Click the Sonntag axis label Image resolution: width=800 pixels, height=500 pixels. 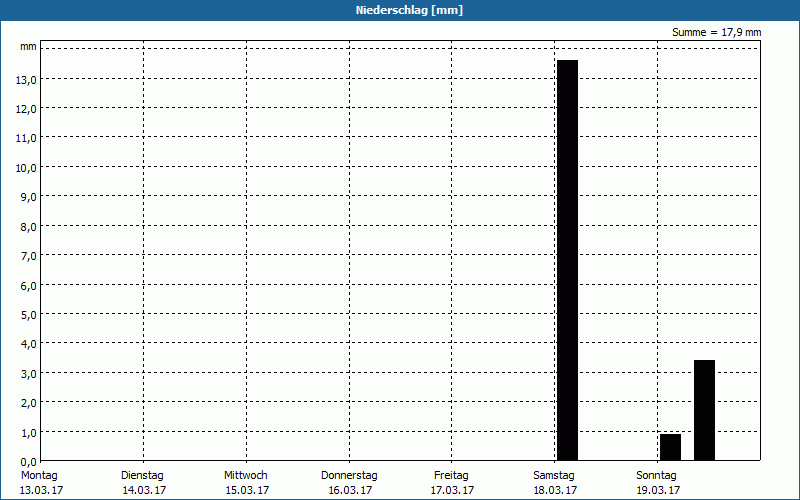[x=656, y=475]
